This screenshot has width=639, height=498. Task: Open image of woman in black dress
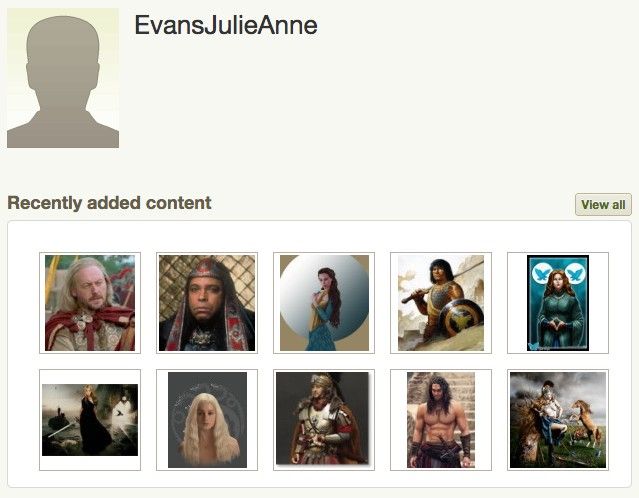click(90, 420)
